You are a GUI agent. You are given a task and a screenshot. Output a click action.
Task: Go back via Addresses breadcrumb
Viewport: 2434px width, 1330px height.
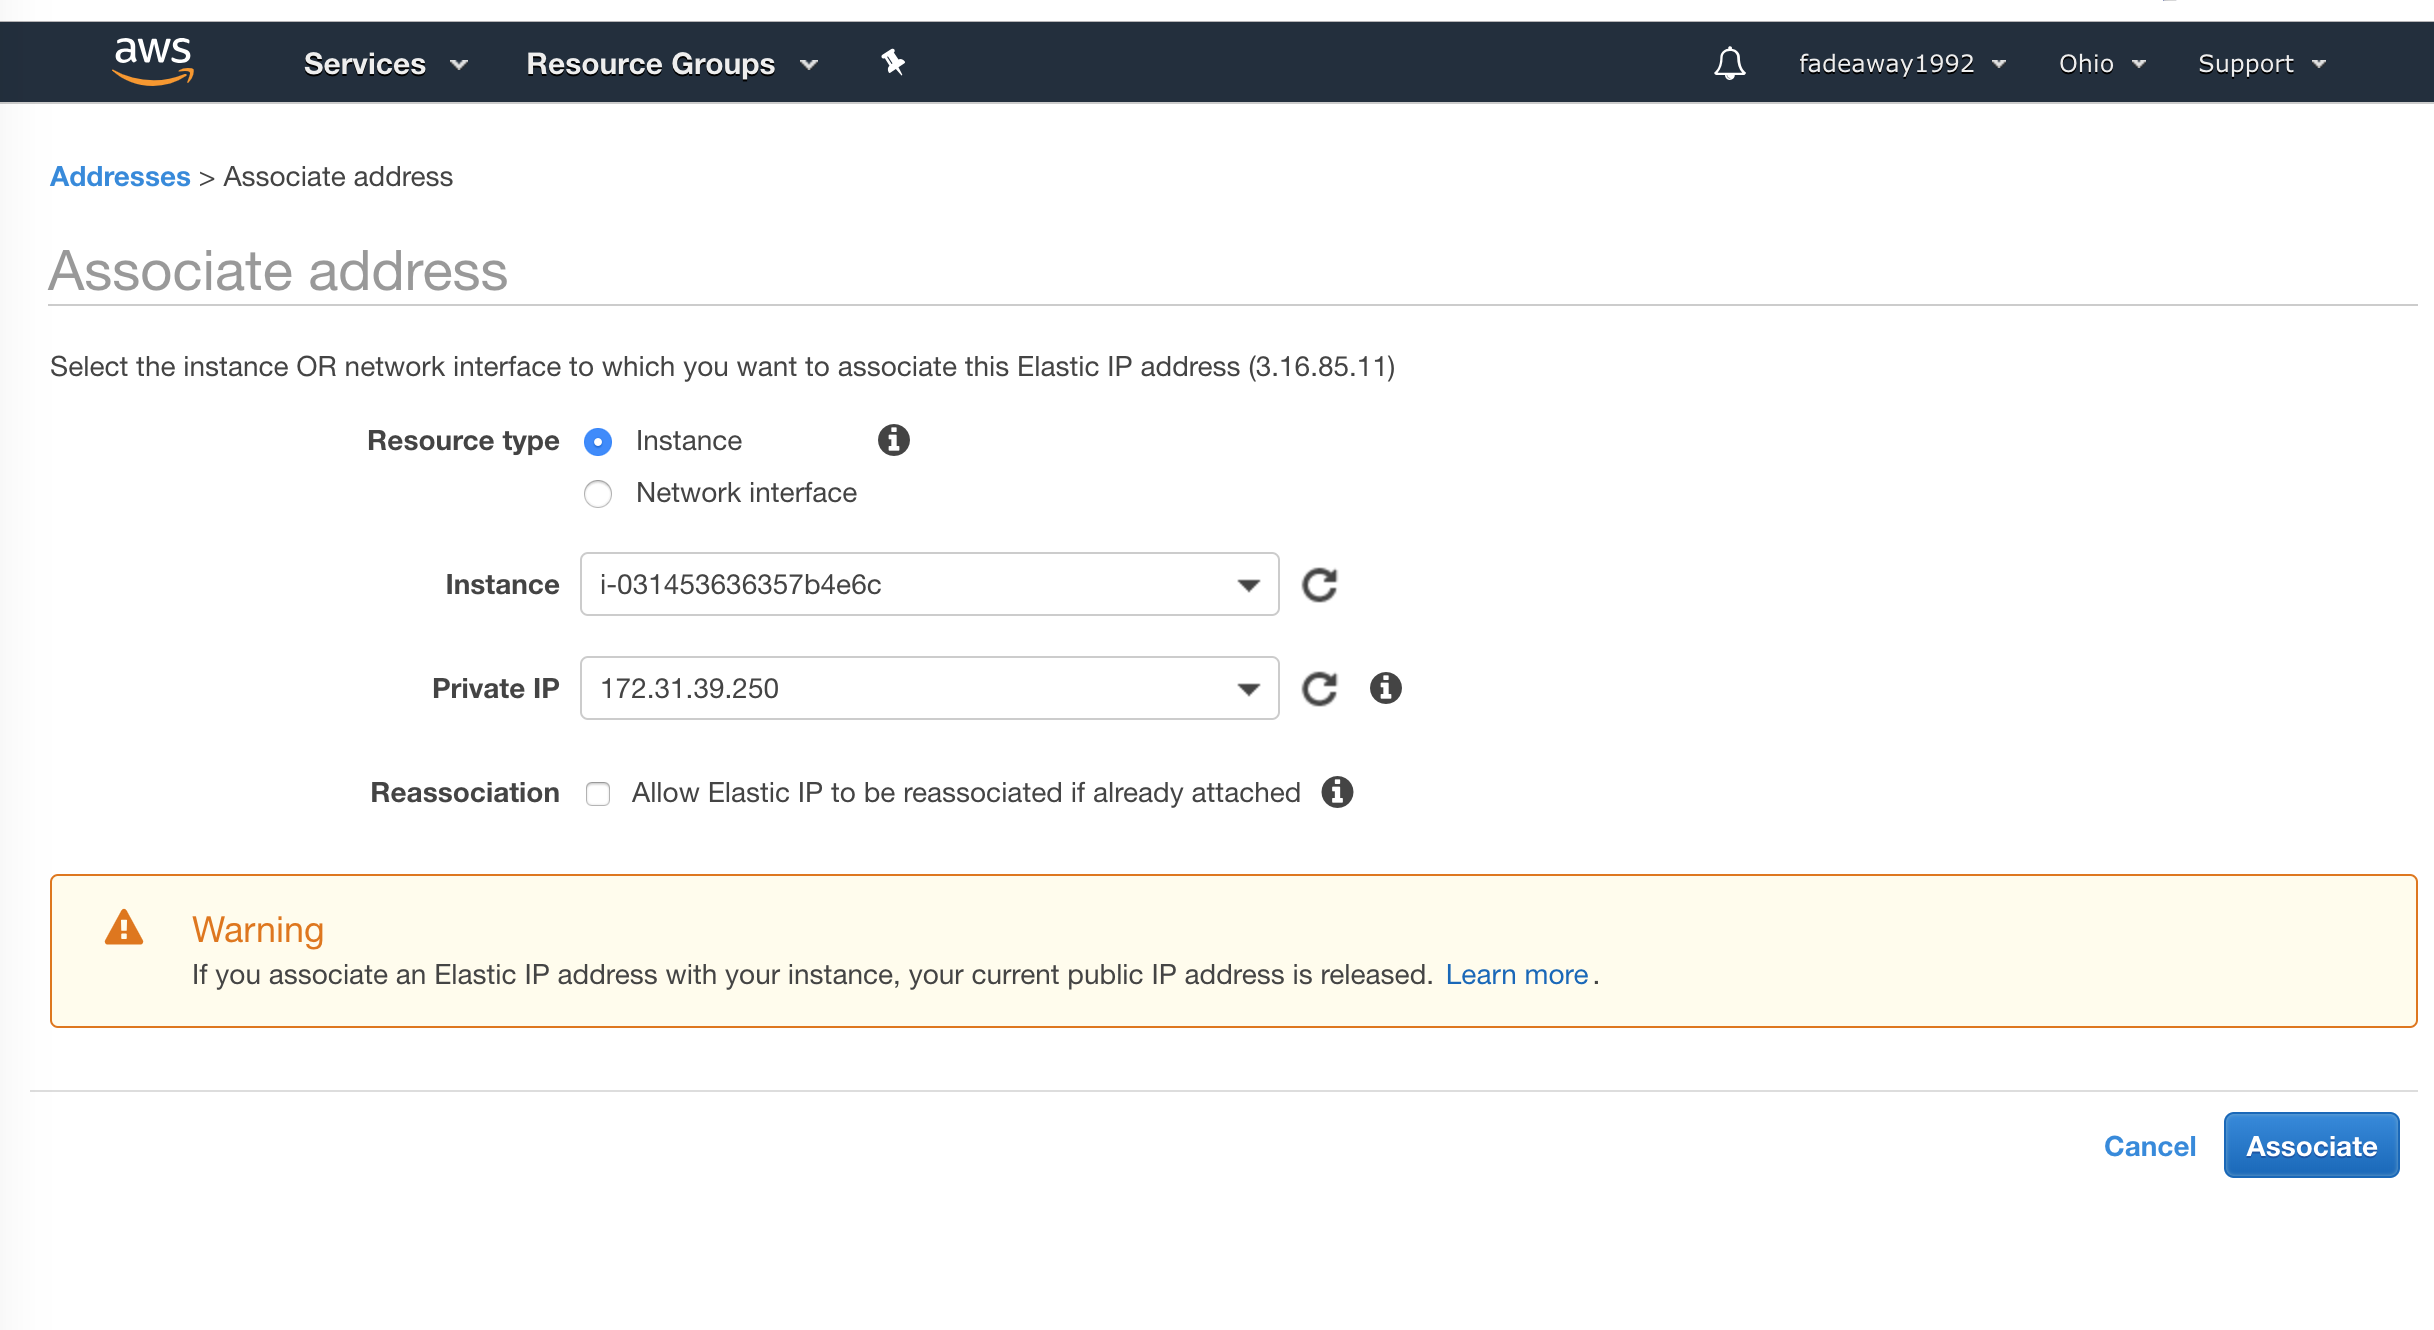pos(120,177)
